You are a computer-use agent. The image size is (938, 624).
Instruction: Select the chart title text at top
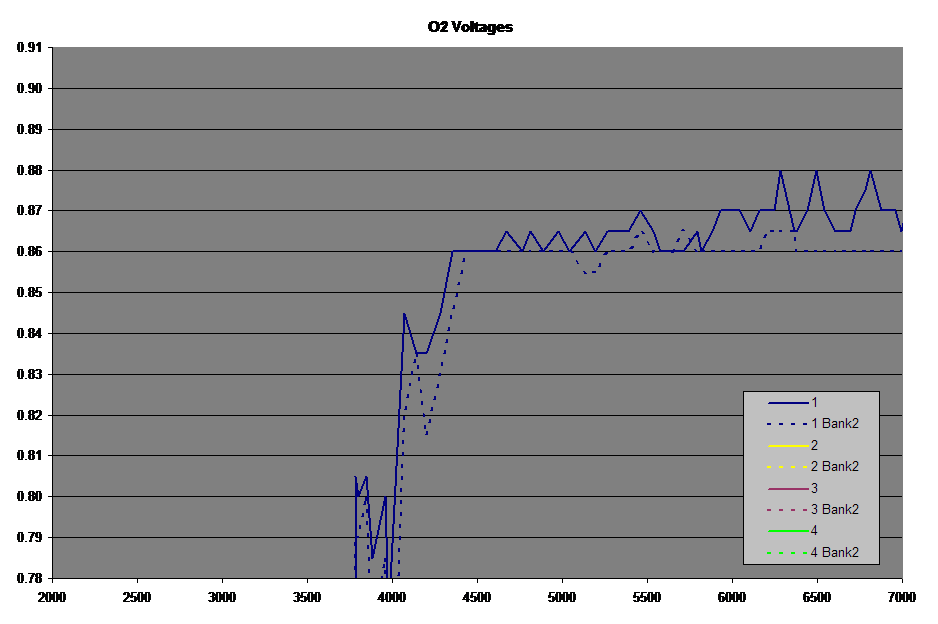click(469, 27)
